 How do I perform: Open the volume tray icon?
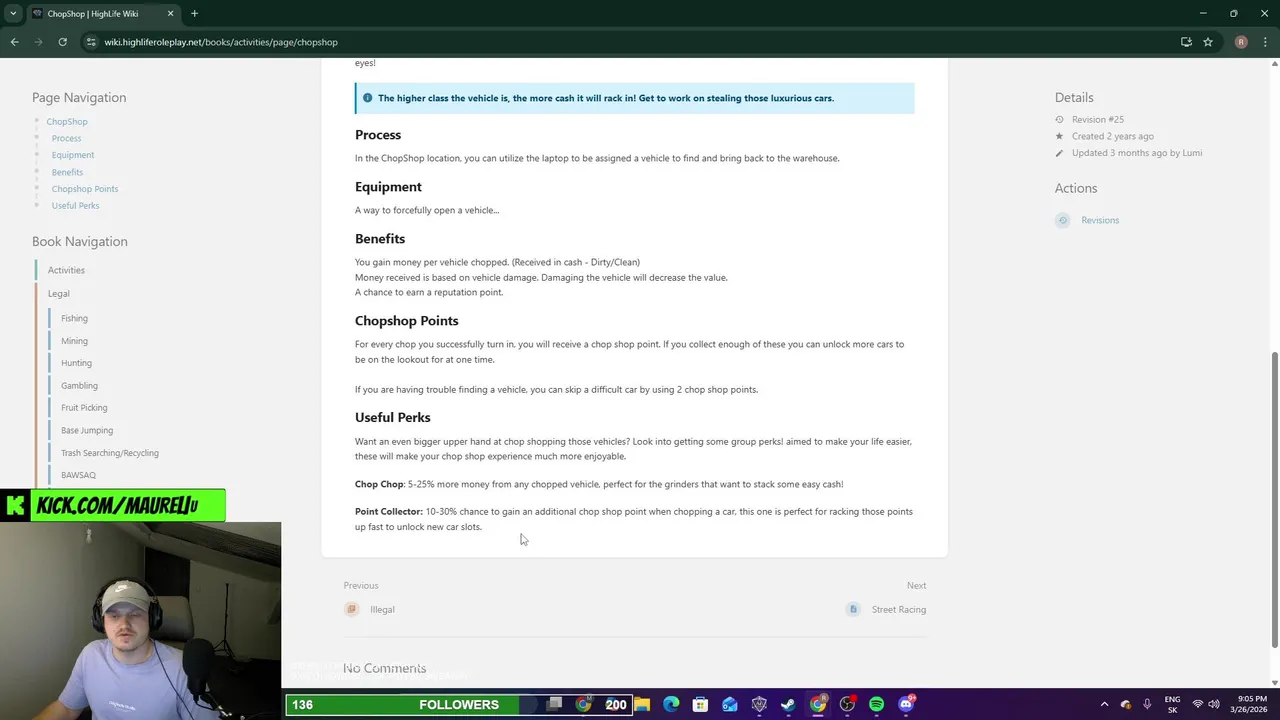click(1215, 705)
